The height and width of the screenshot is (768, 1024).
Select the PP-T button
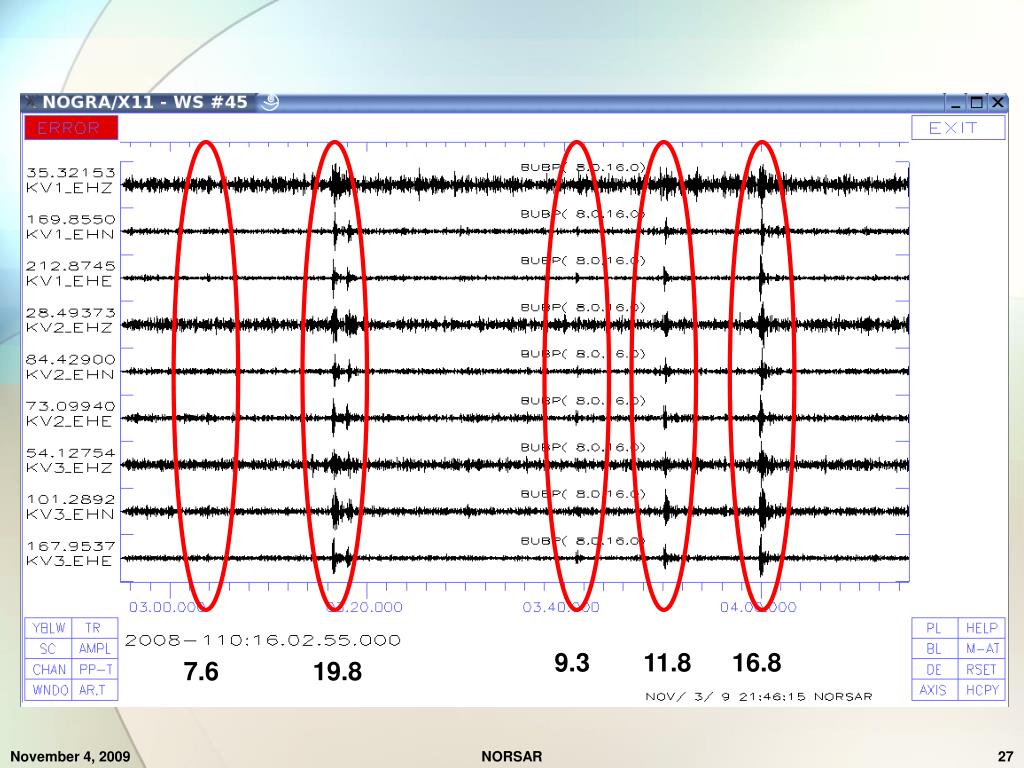point(95,669)
